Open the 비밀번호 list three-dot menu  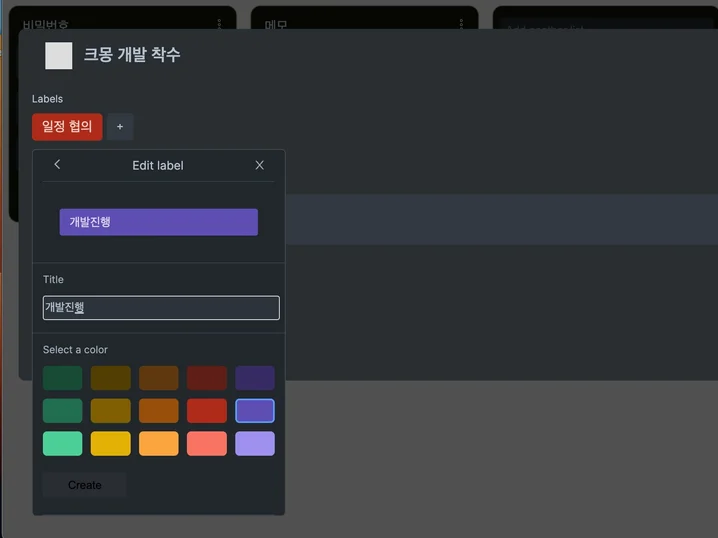219,22
